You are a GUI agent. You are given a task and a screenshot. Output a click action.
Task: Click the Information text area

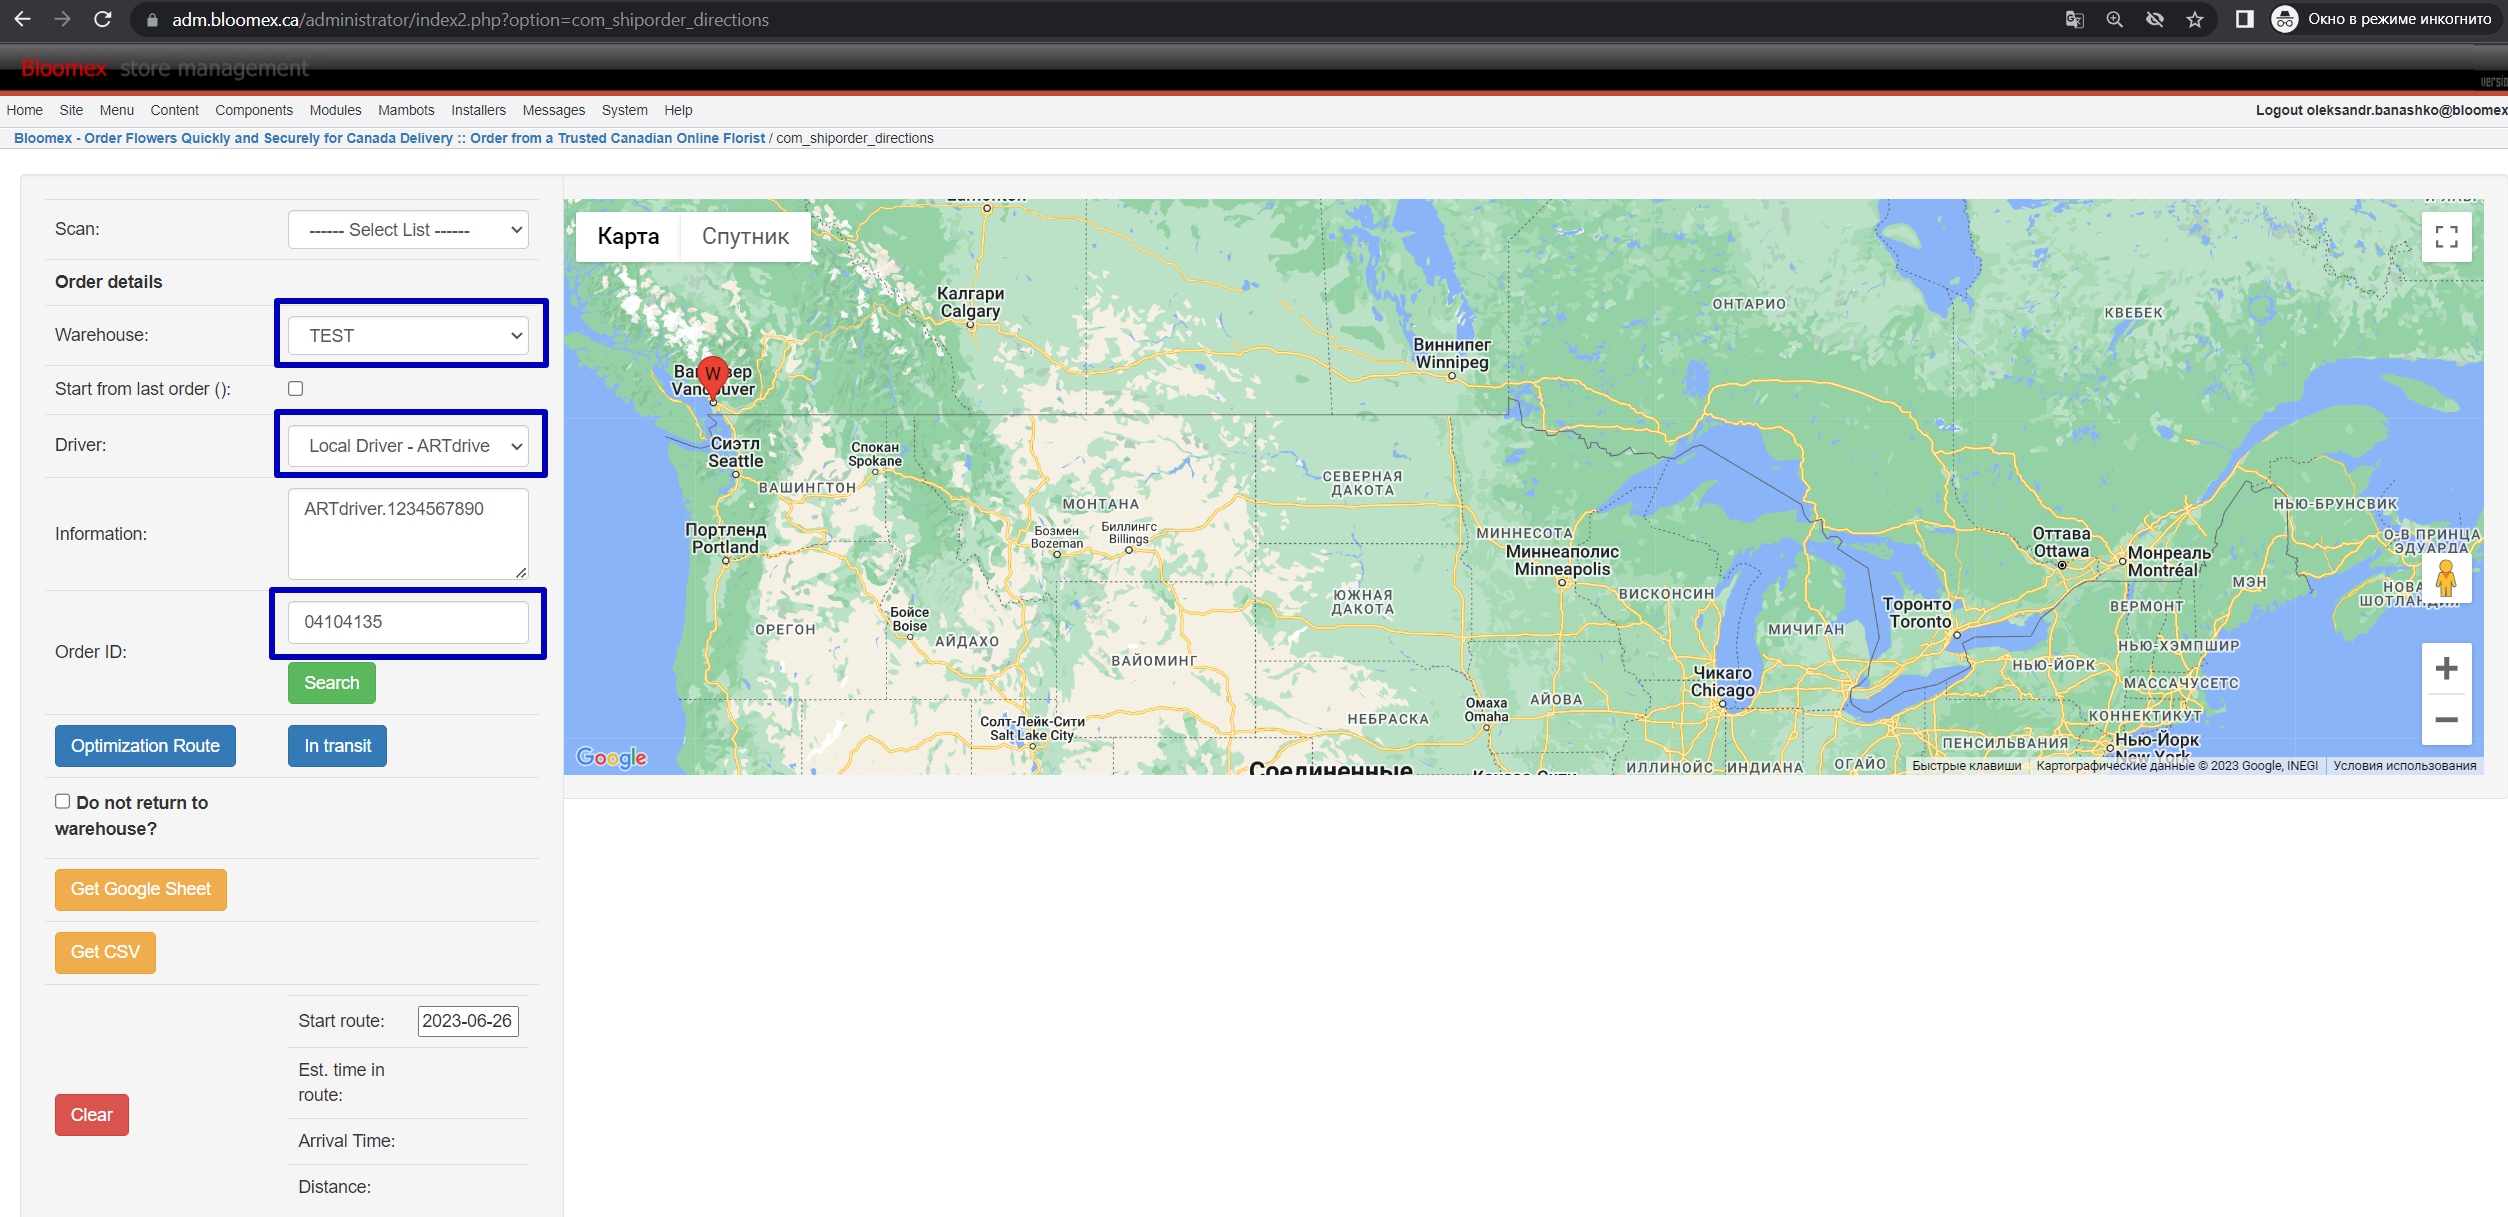coord(408,534)
